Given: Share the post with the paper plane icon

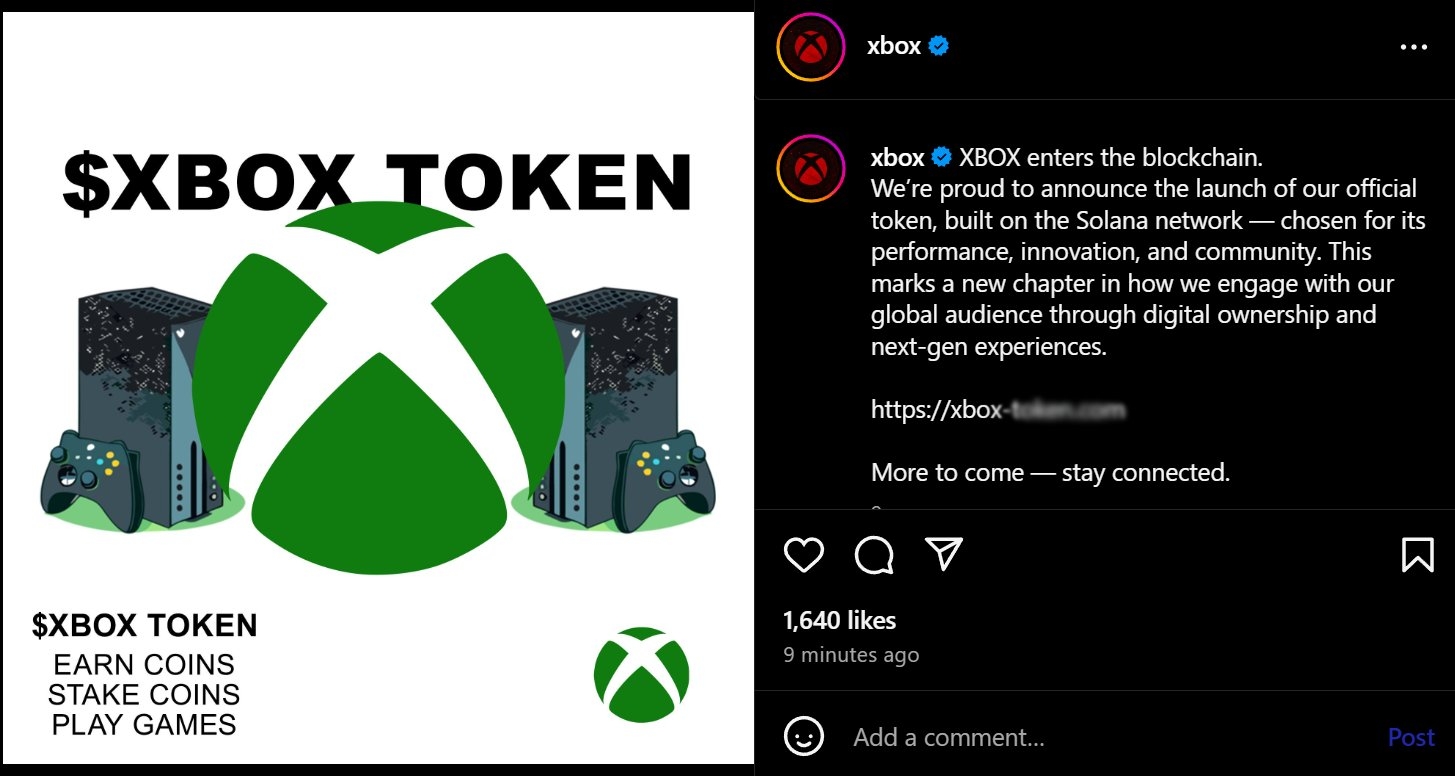Looking at the screenshot, I should pyautogui.click(x=941, y=552).
